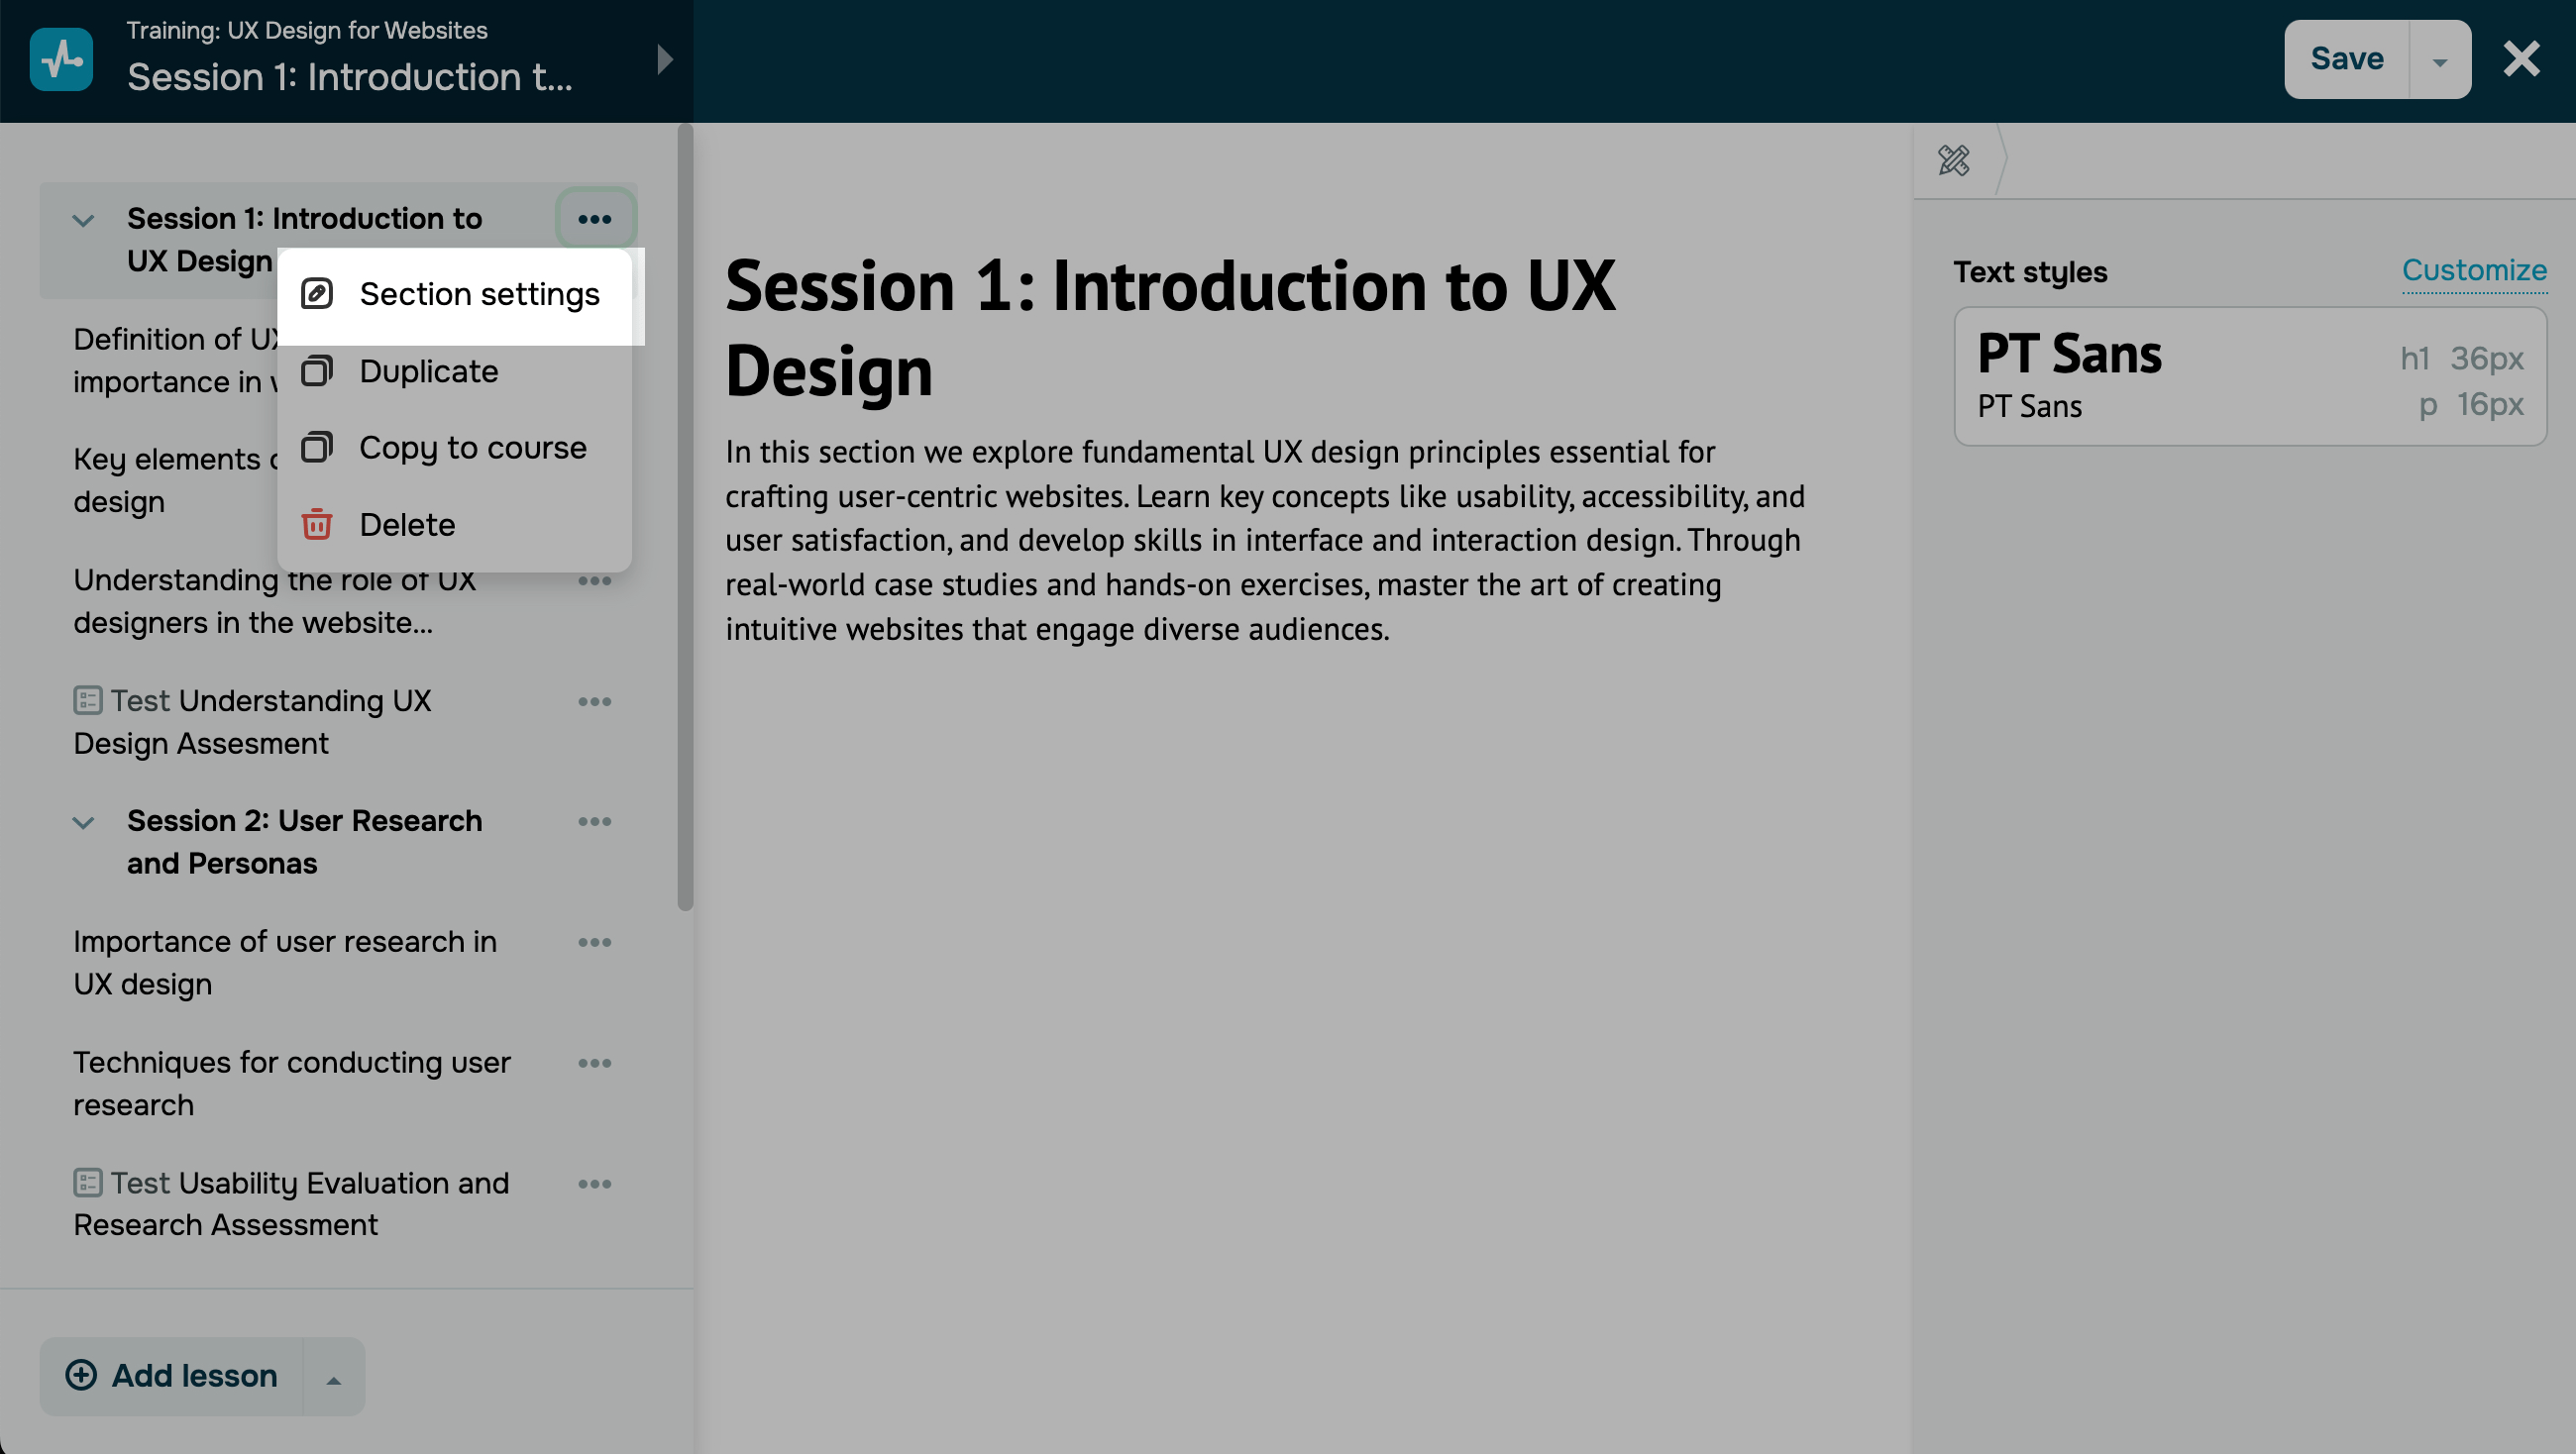Viewport: 2576px width, 1454px height.
Task: Open the Save button dropdown arrow
Action: [x=2440, y=61]
